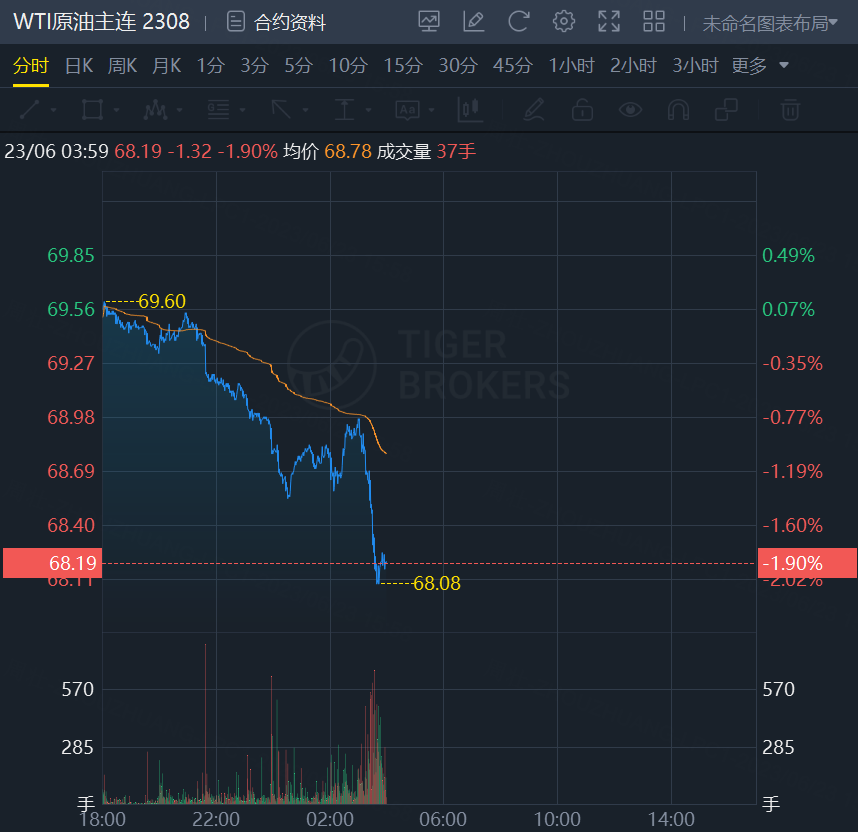This screenshot has width=858, height=832.
Task: Enter fullscreen chart mode
Action: [609, 21]
